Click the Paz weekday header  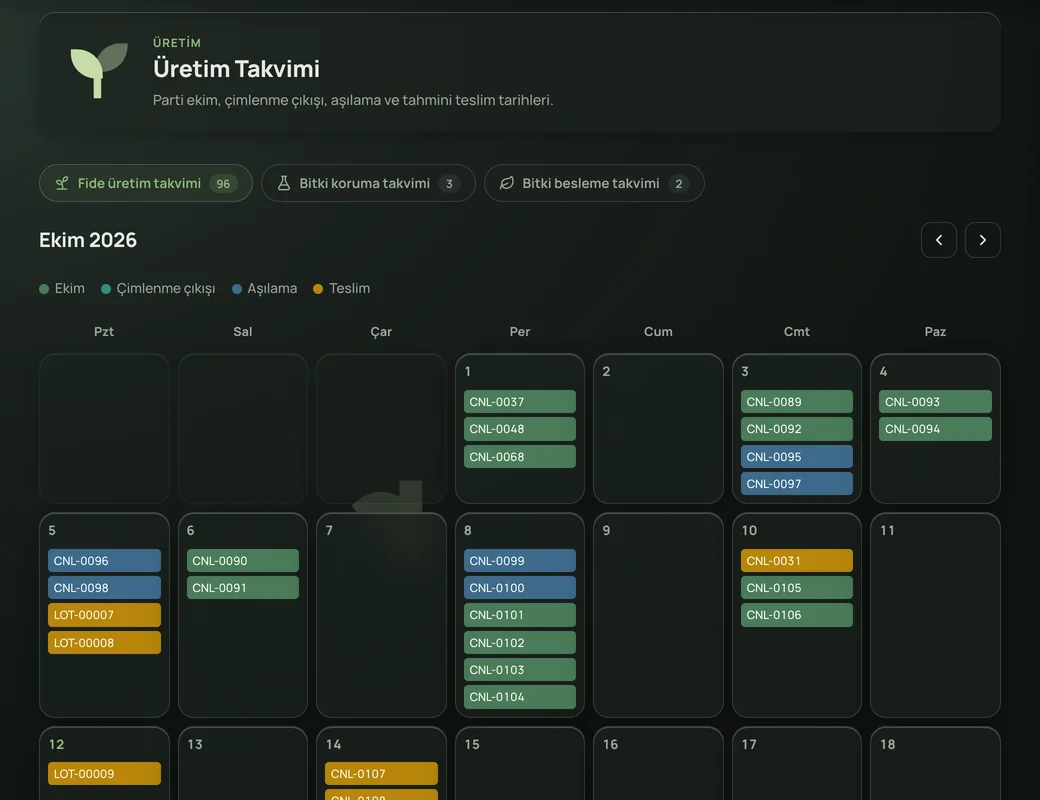pyautogui.click(x=935, y=331)
